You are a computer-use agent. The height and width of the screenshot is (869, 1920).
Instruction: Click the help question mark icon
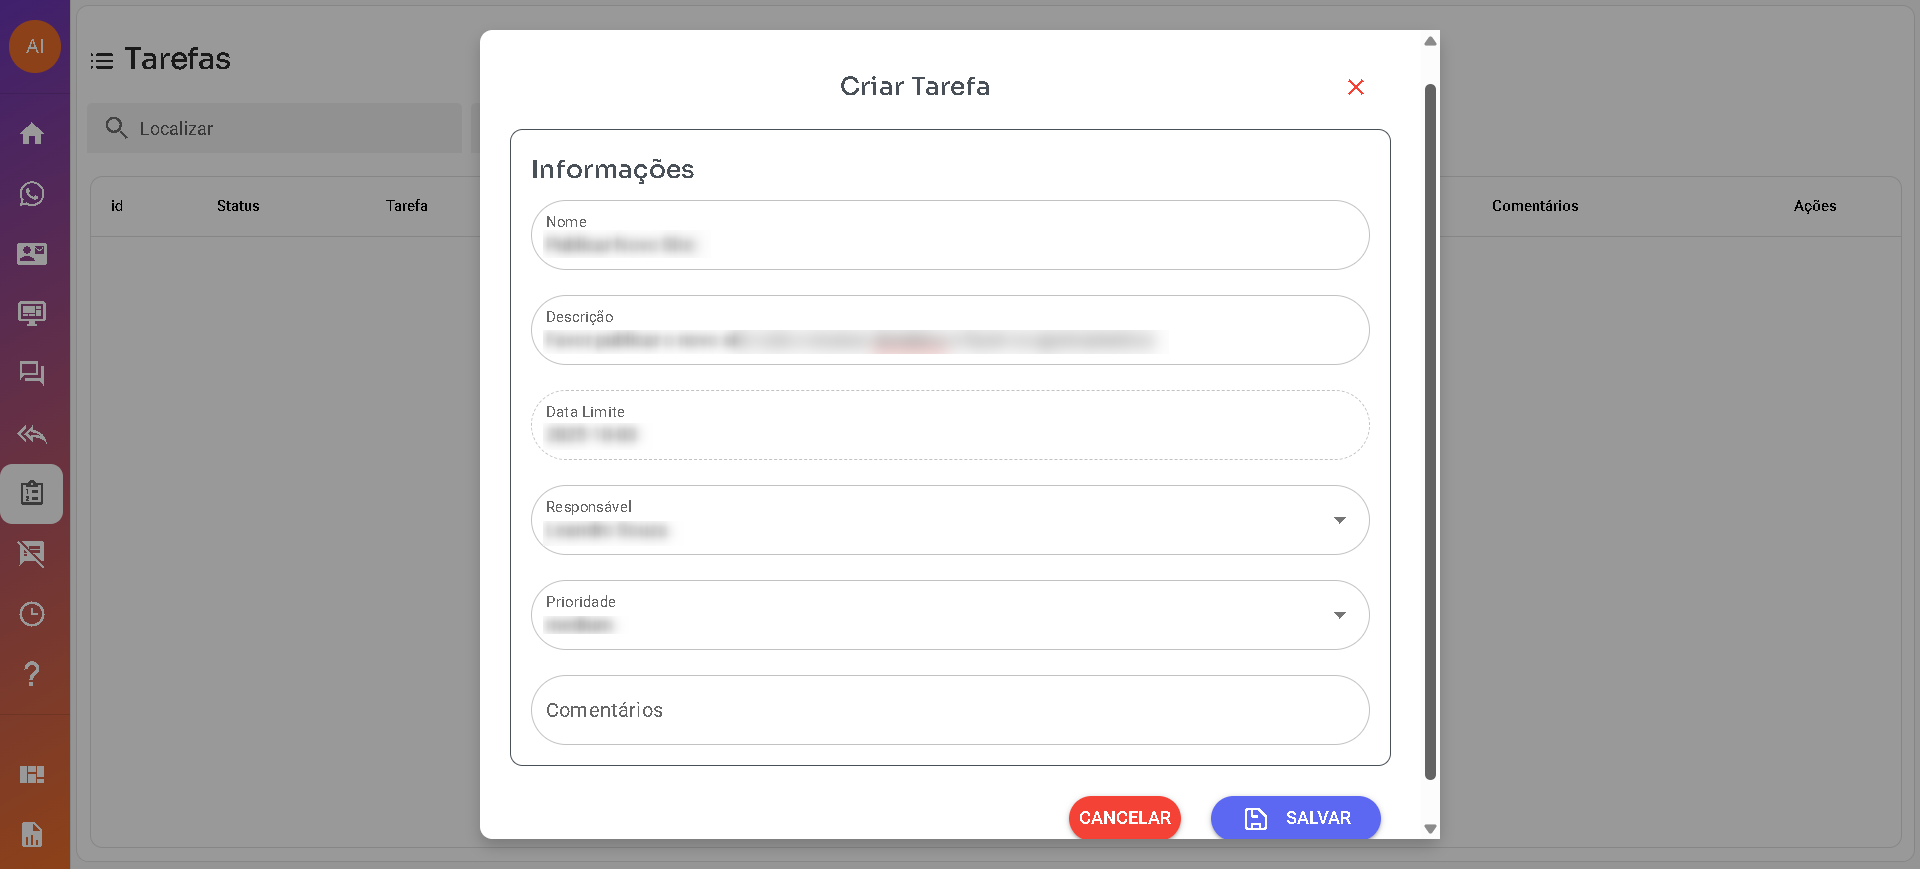pyautogui.click(x=32, y=674)
